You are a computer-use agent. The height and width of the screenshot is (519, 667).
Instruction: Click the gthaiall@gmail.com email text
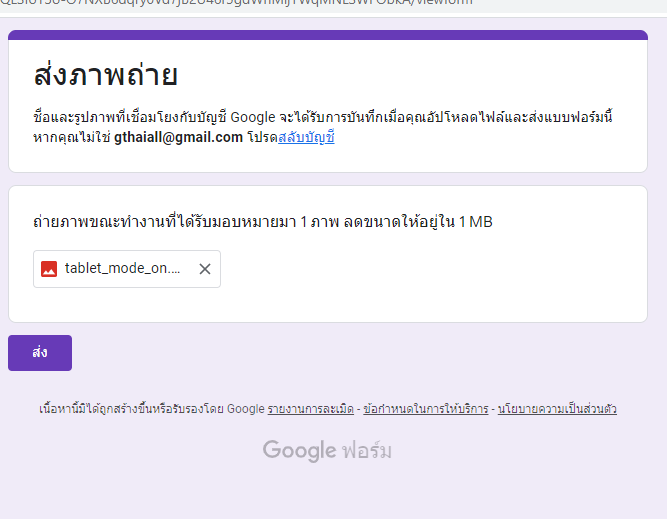pos(178,137)
